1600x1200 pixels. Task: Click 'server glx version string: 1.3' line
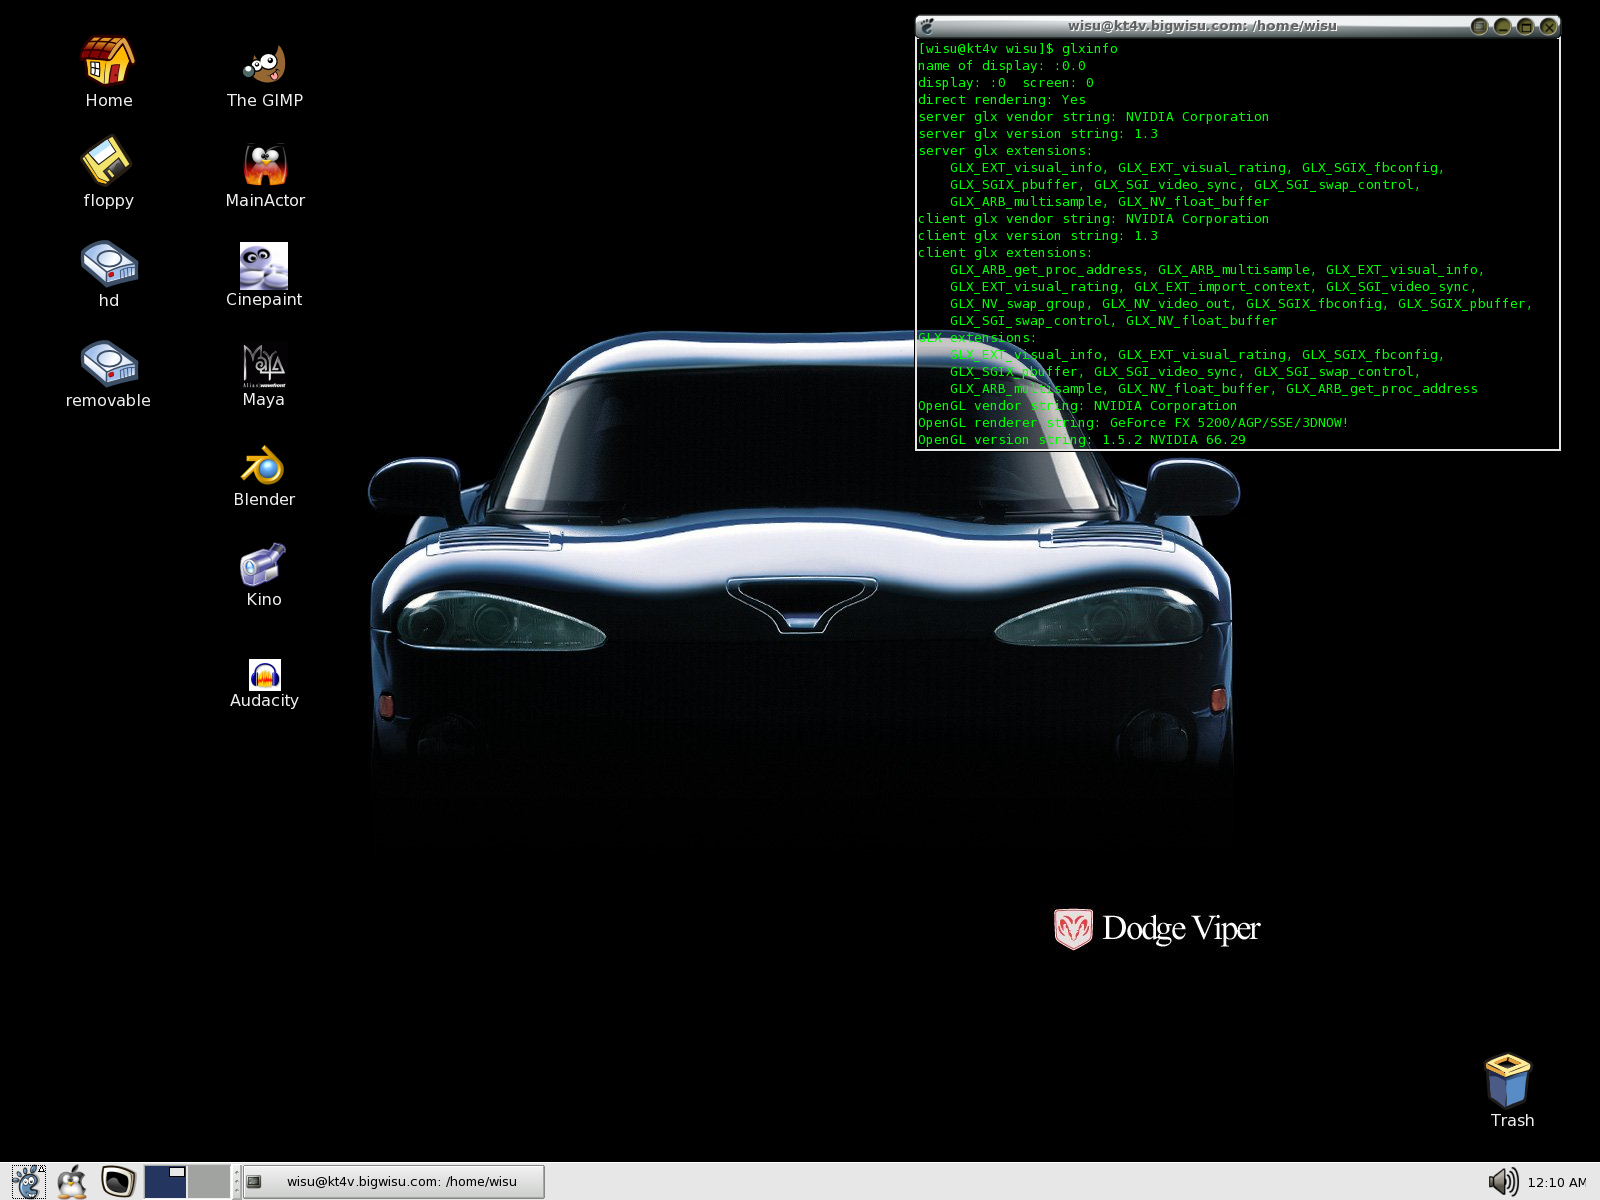(x=1038, y=133)
